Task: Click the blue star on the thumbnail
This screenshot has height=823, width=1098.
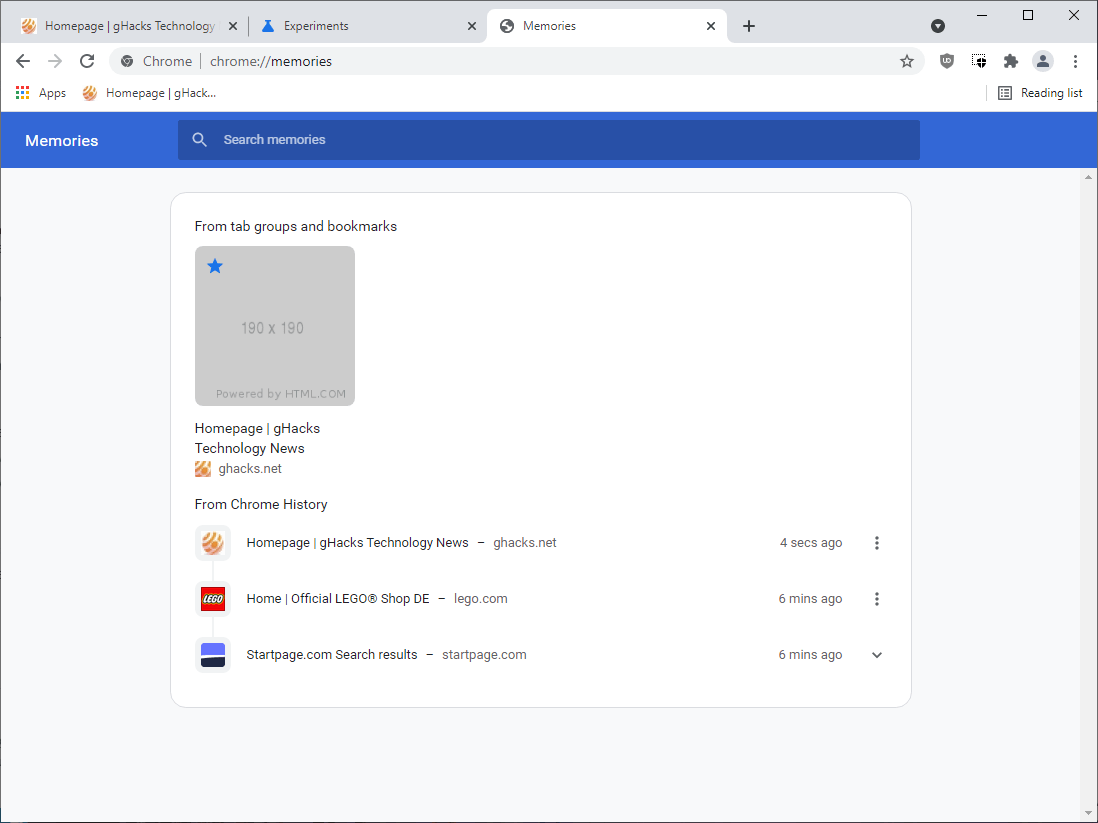Action: (215, 266)
